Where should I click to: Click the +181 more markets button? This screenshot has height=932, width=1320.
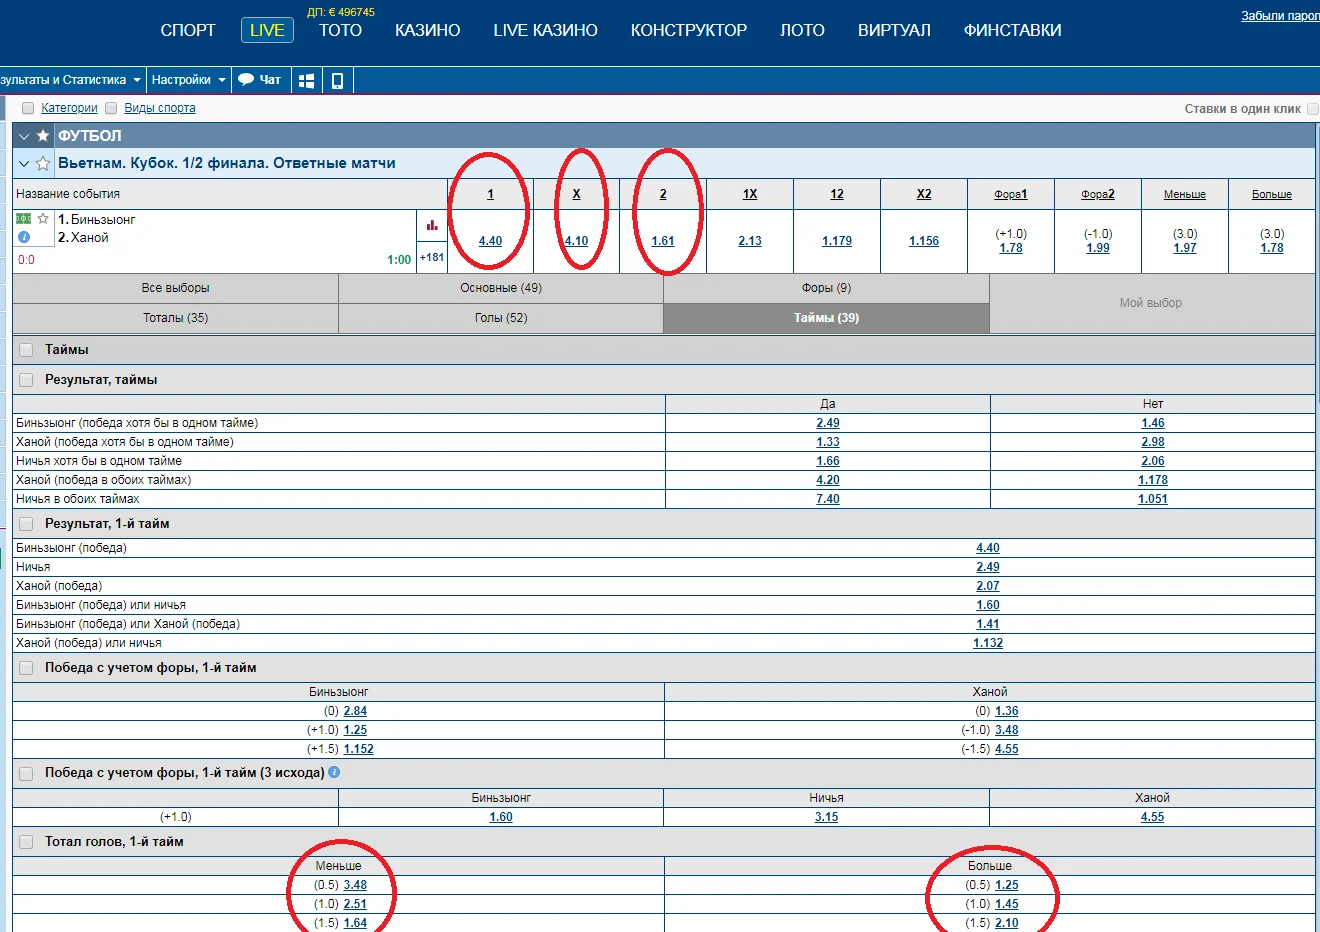point(432,257)
